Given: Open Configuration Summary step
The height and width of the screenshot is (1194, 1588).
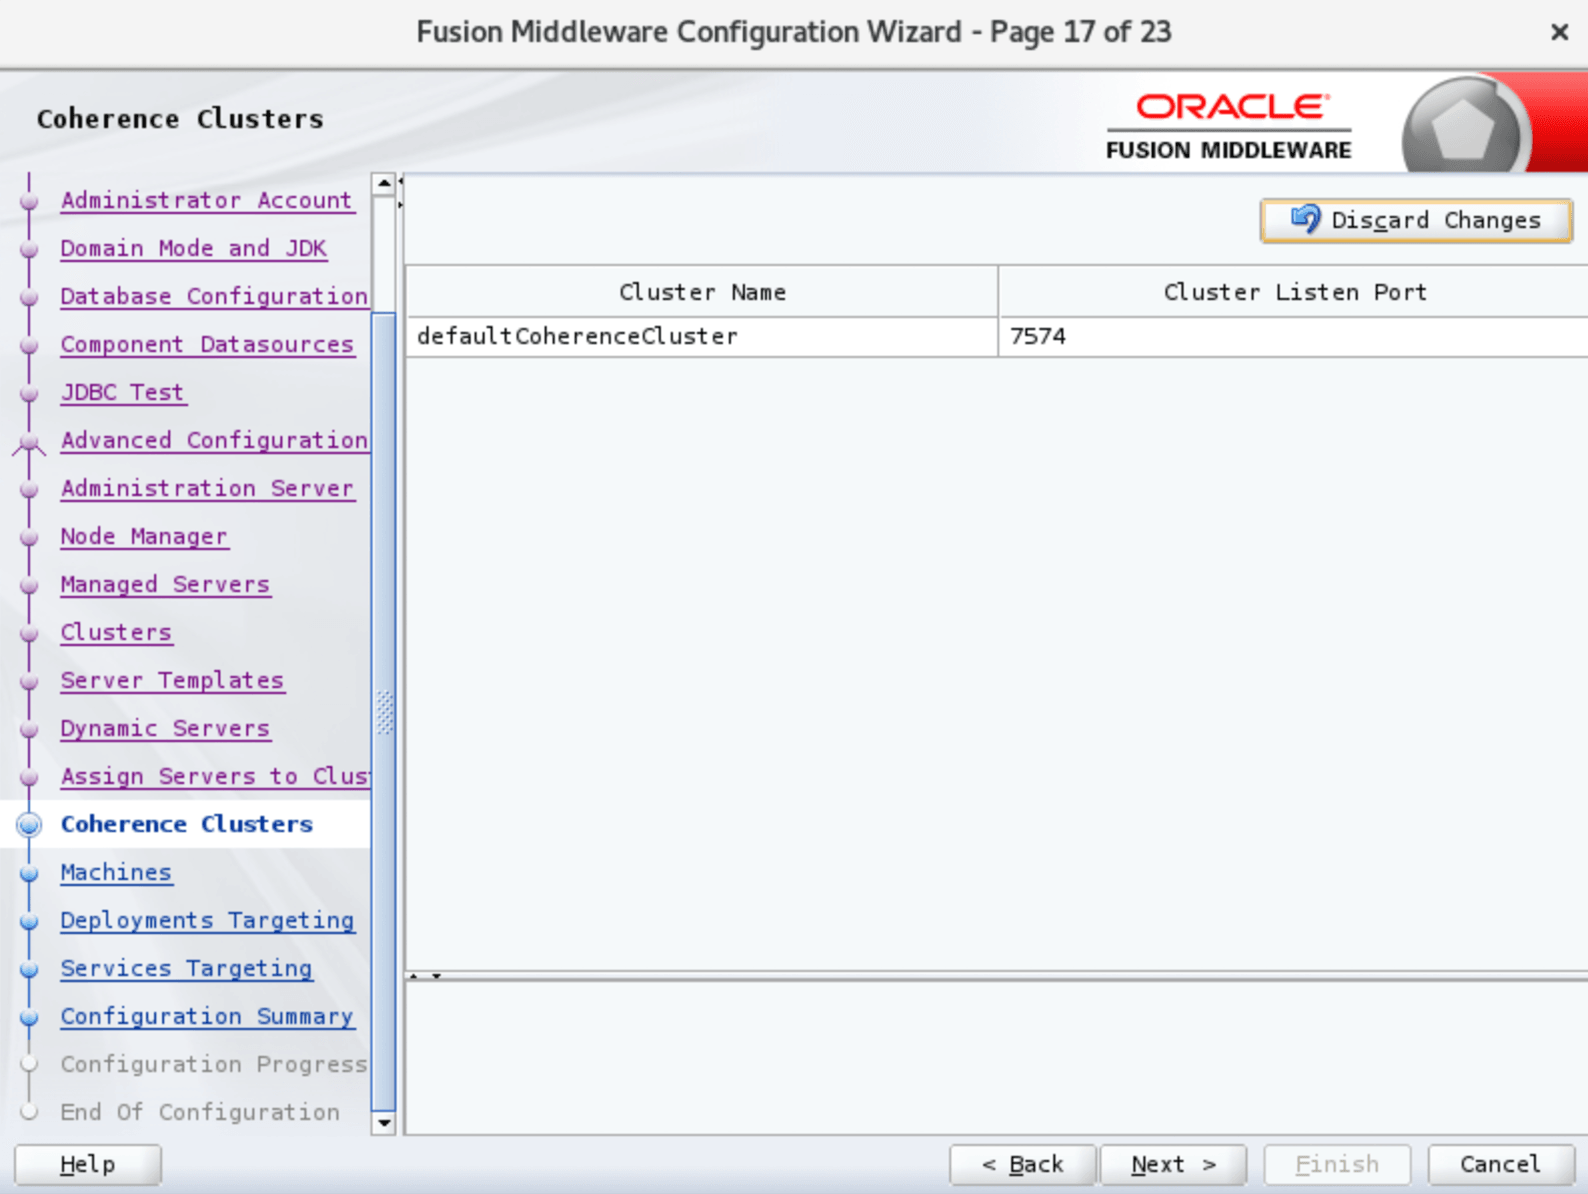Looking at the screenshot, I should click(x=207, y=1016).
